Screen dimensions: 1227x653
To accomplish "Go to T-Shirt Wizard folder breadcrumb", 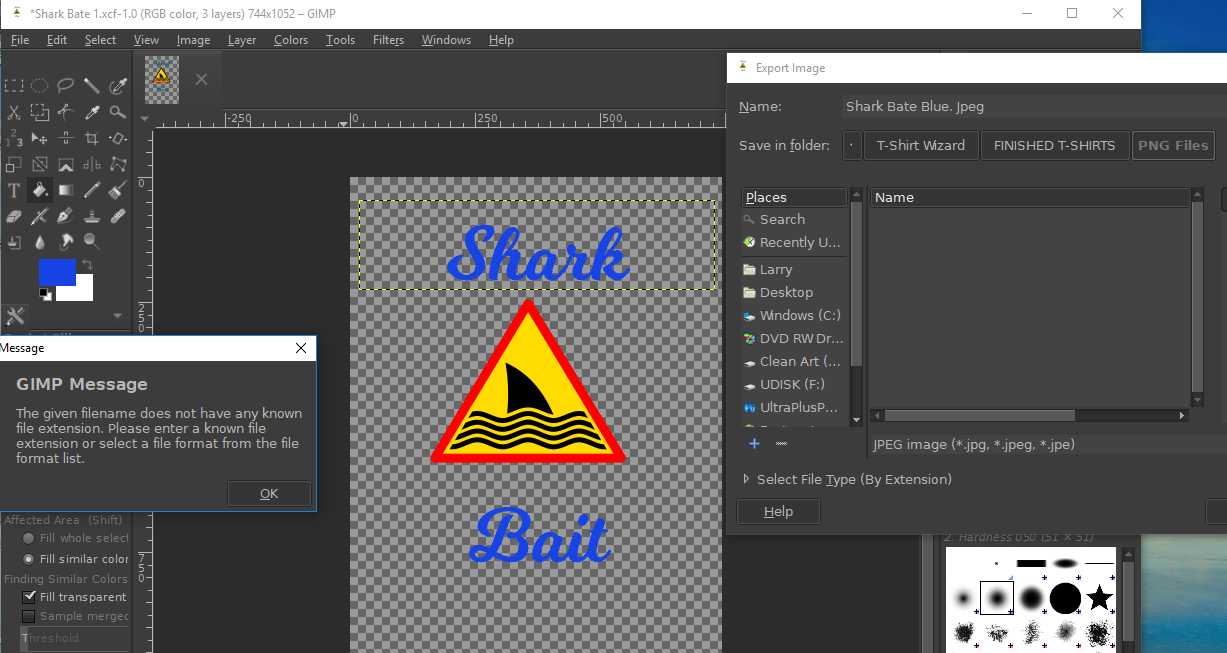I will click(921, 145).
